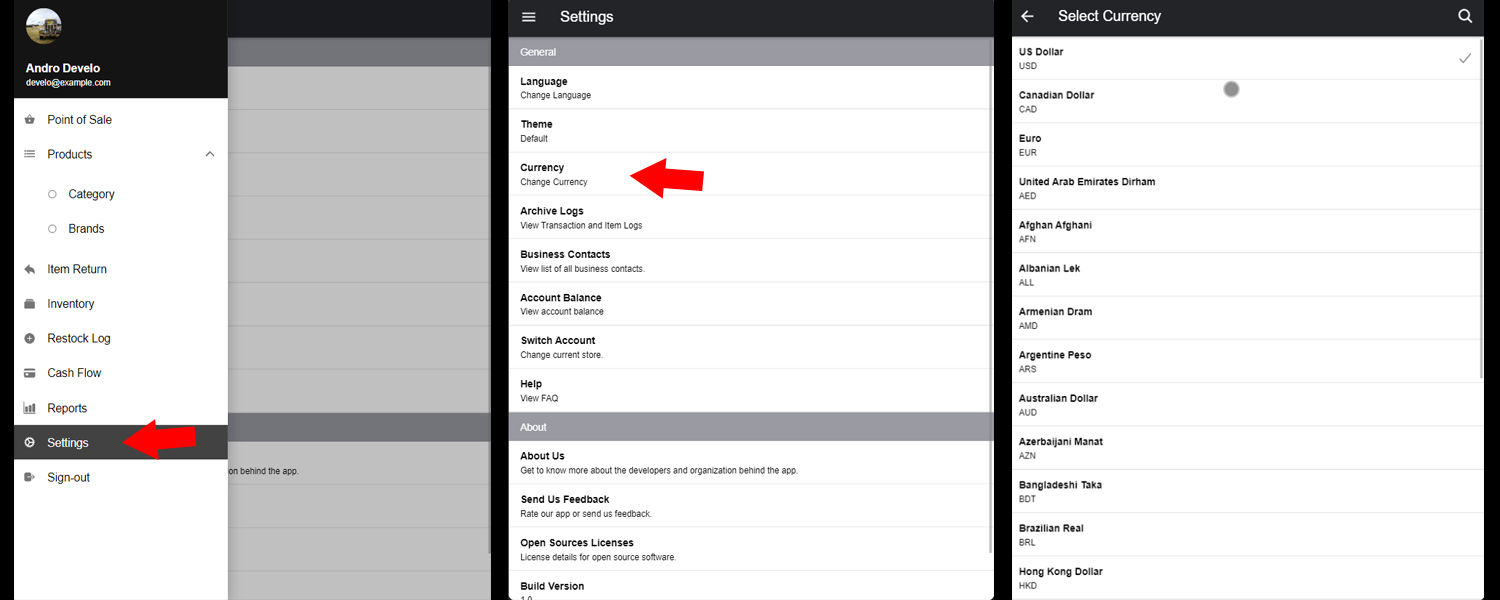Choose Euro from currency list
Screen dimensions: 1500x600
pyautogui.click(x=1240, y=145)
